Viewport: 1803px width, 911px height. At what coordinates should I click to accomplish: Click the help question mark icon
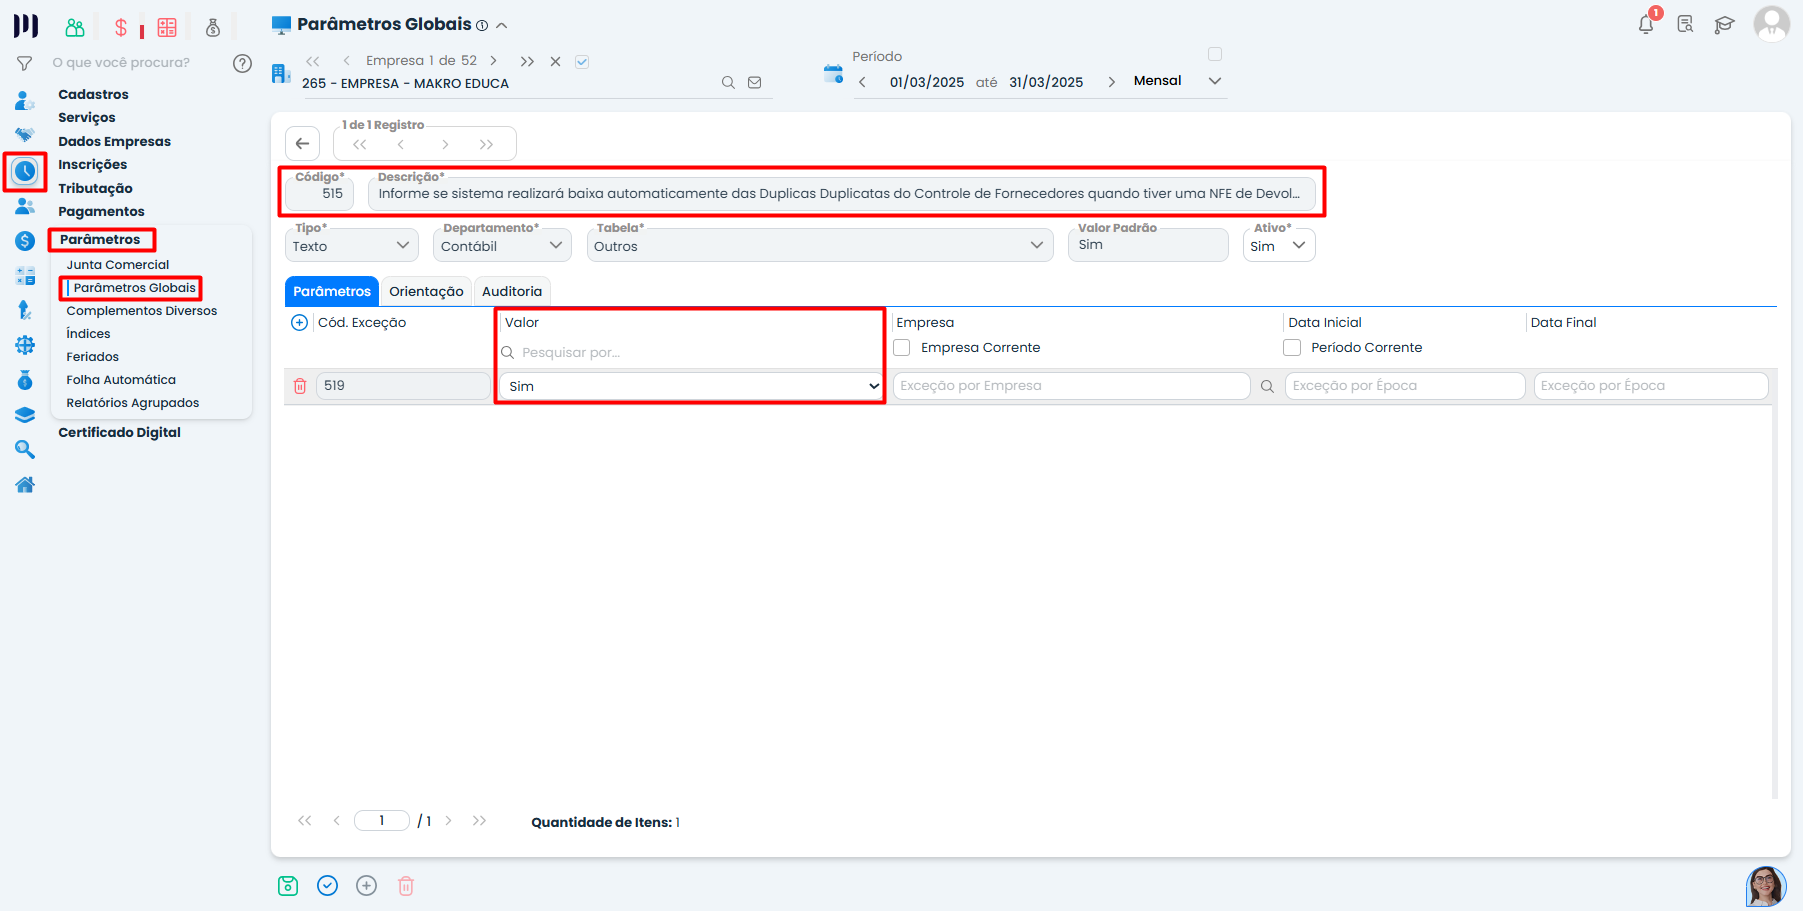[x=242, y=63]
